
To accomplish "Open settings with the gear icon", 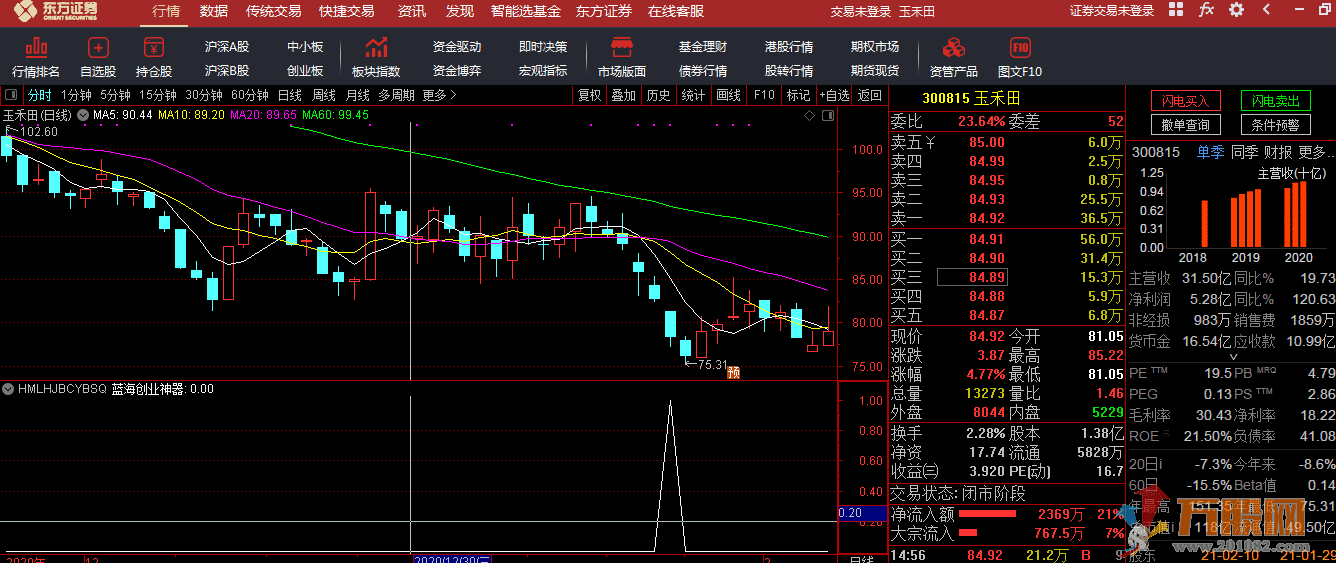I will pyautogui.click(x=1236, y=10).
